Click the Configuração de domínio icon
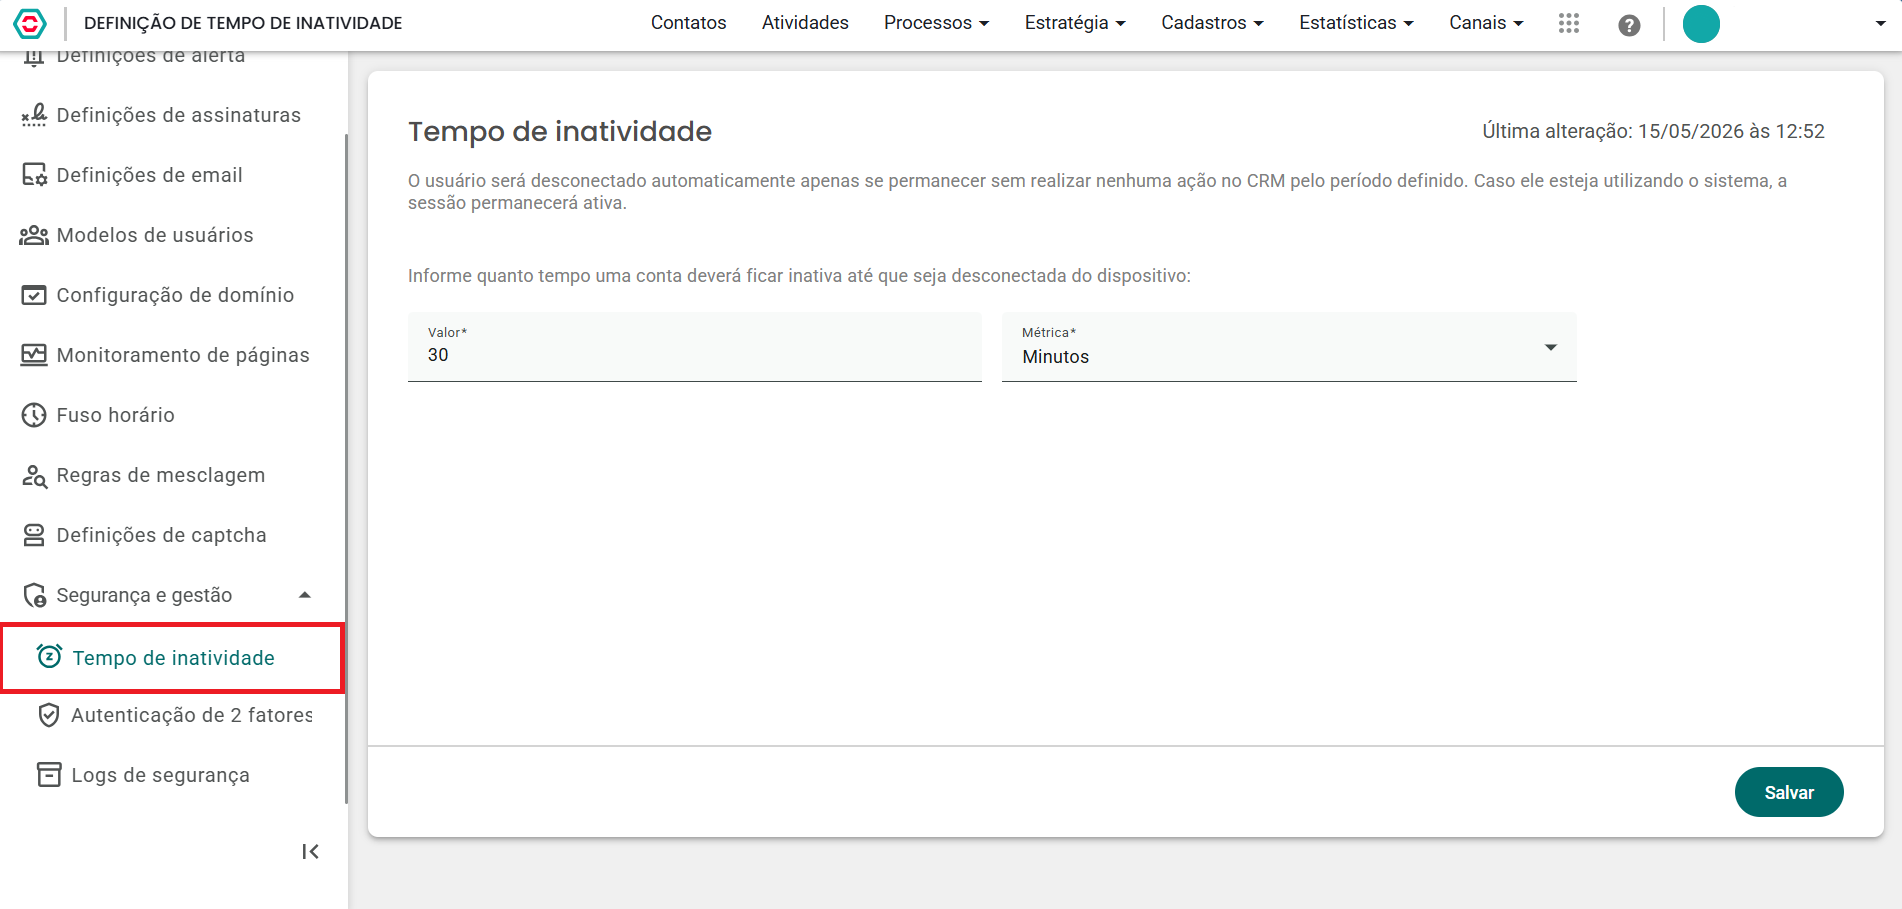 click(34, 295)
